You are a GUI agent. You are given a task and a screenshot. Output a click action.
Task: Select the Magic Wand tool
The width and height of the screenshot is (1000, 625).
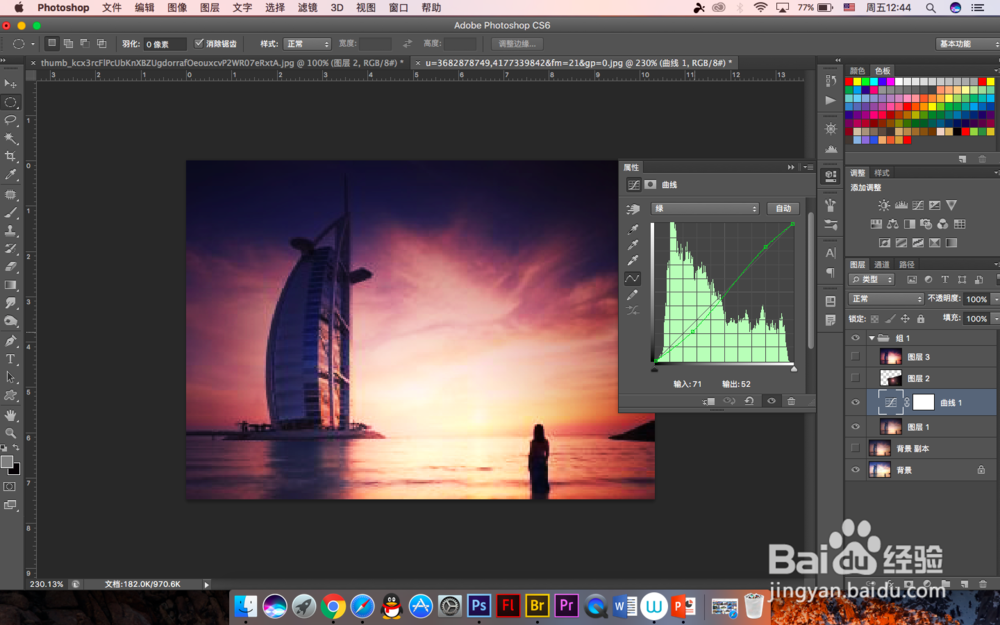pyautogui.click(x=11, y=138)
